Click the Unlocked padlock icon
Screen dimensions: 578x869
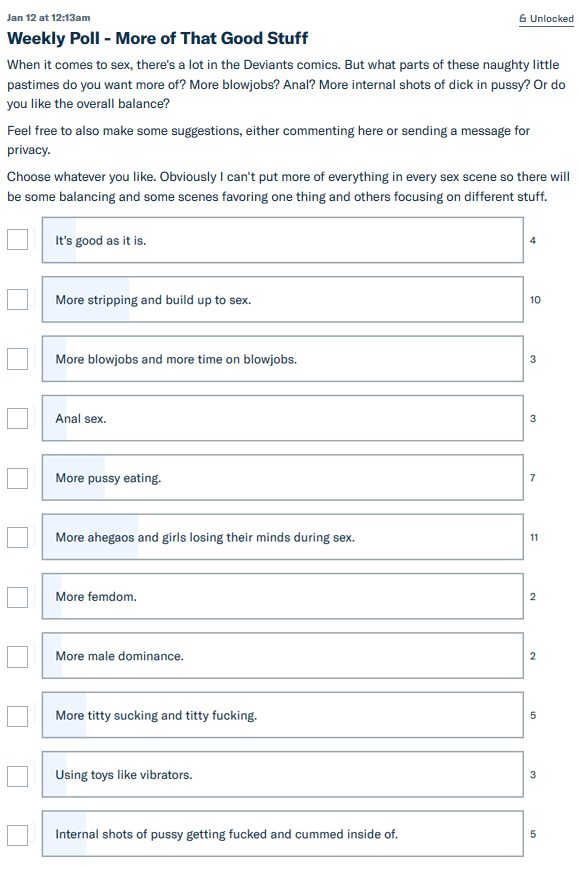(x=523, y=18)
